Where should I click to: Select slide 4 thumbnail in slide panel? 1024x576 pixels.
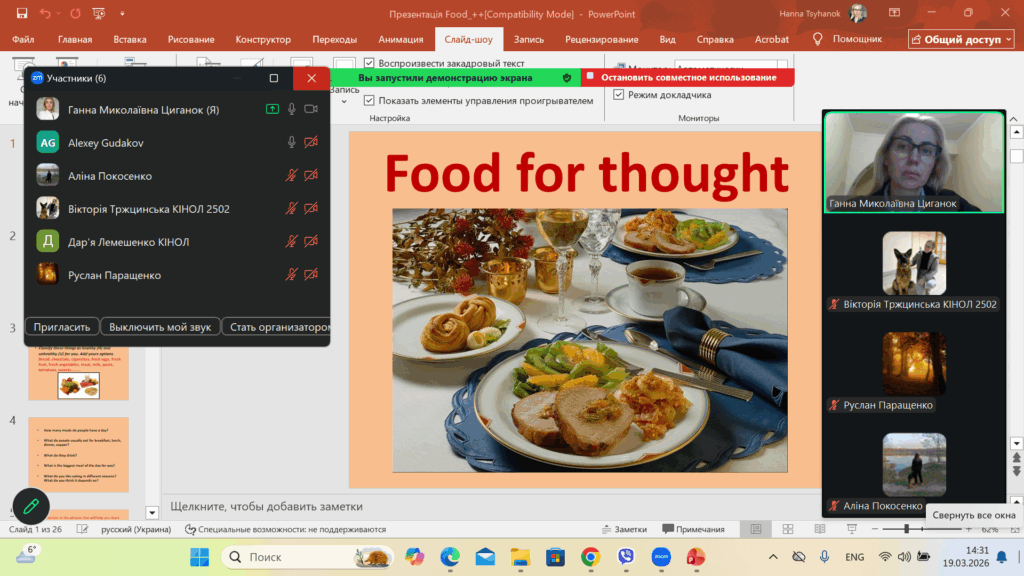(x=78, y=454)
